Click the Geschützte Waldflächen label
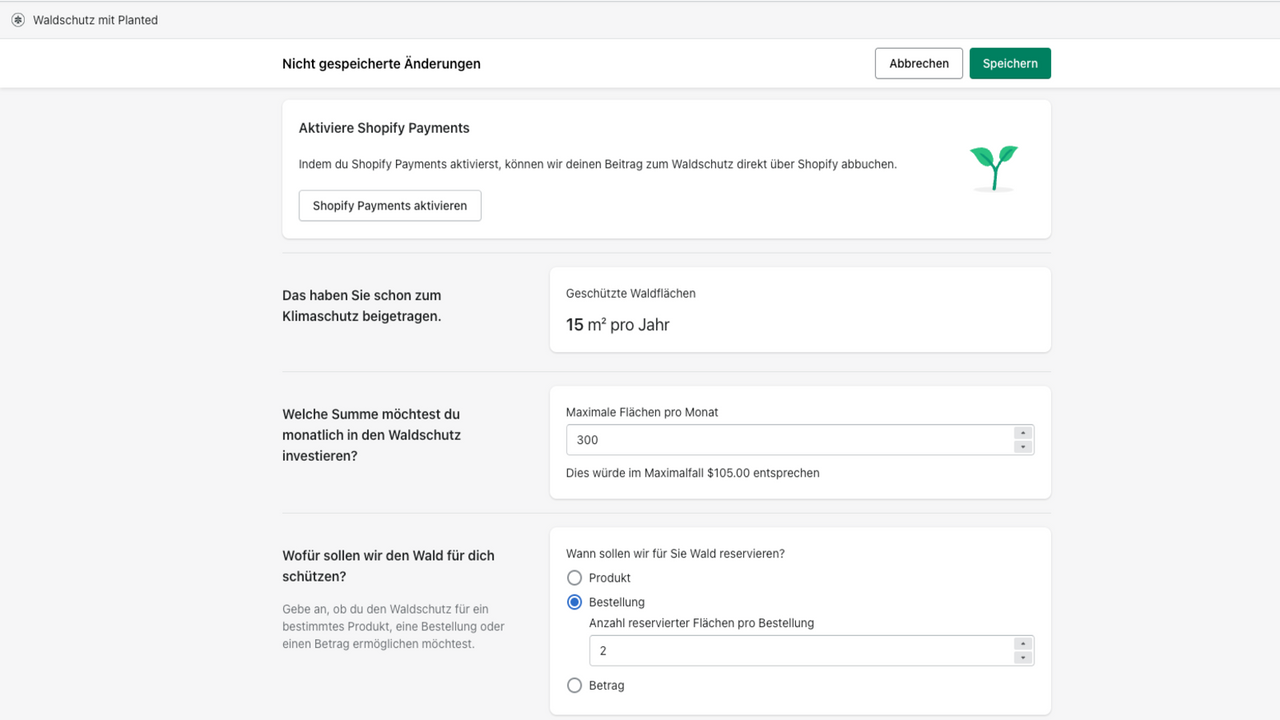 631,293
